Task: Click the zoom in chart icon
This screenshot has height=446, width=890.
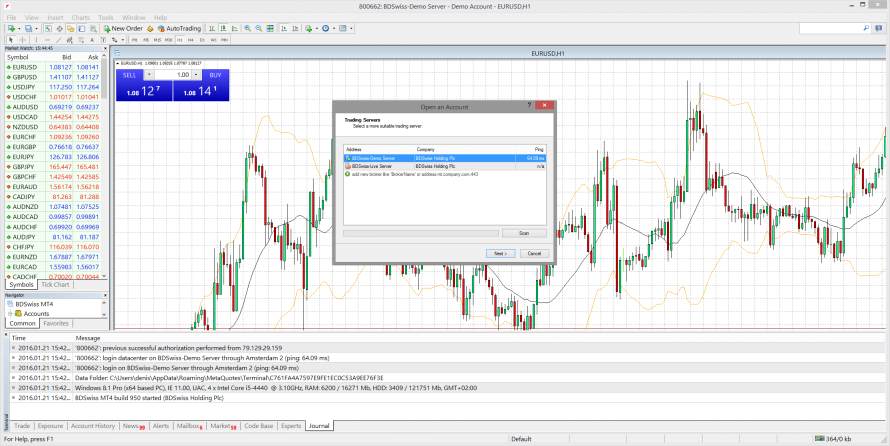Action: [247, 28]
